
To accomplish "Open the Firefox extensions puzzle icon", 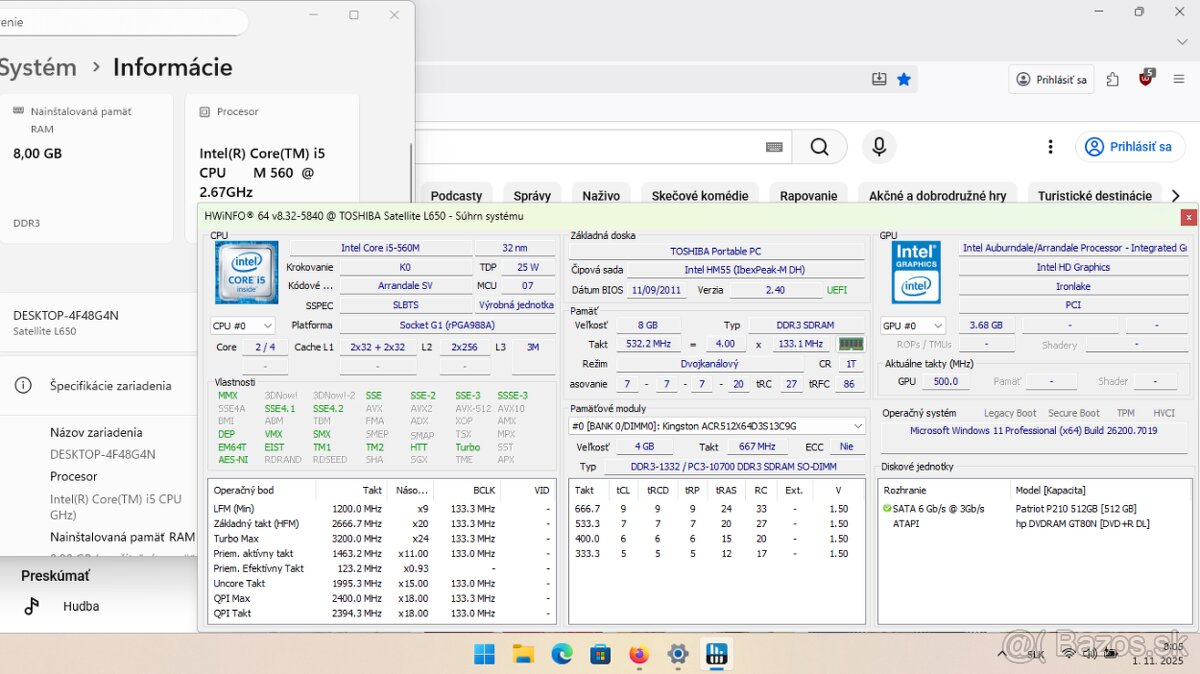I will pyautogui.click(x=1113, y=79).
